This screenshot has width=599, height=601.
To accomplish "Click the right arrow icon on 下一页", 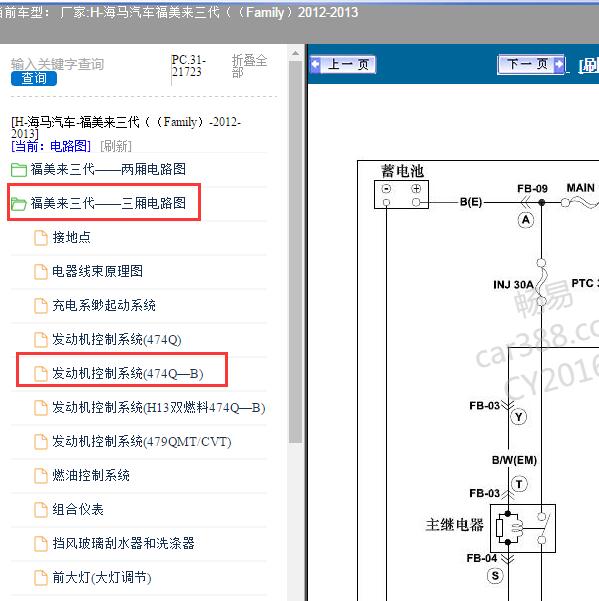I will 559,64.
